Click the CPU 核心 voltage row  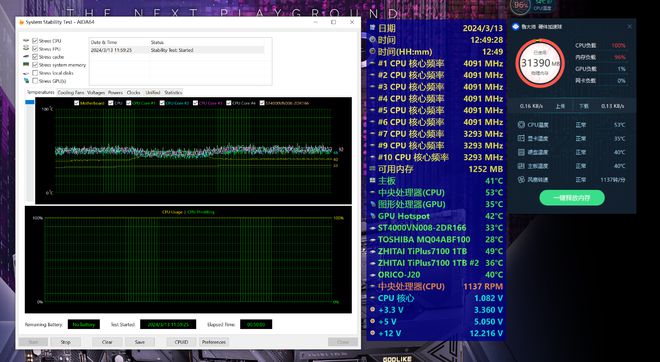click(436, 298)
